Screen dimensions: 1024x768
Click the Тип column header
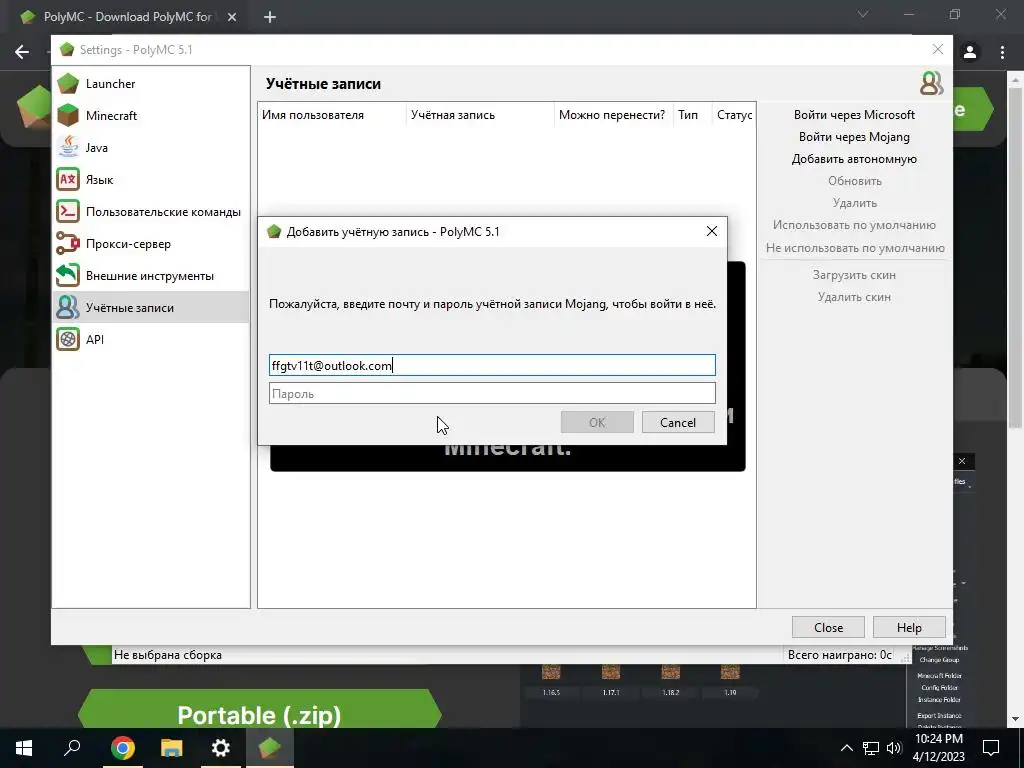pyautogui.click(x=692, y=115)
